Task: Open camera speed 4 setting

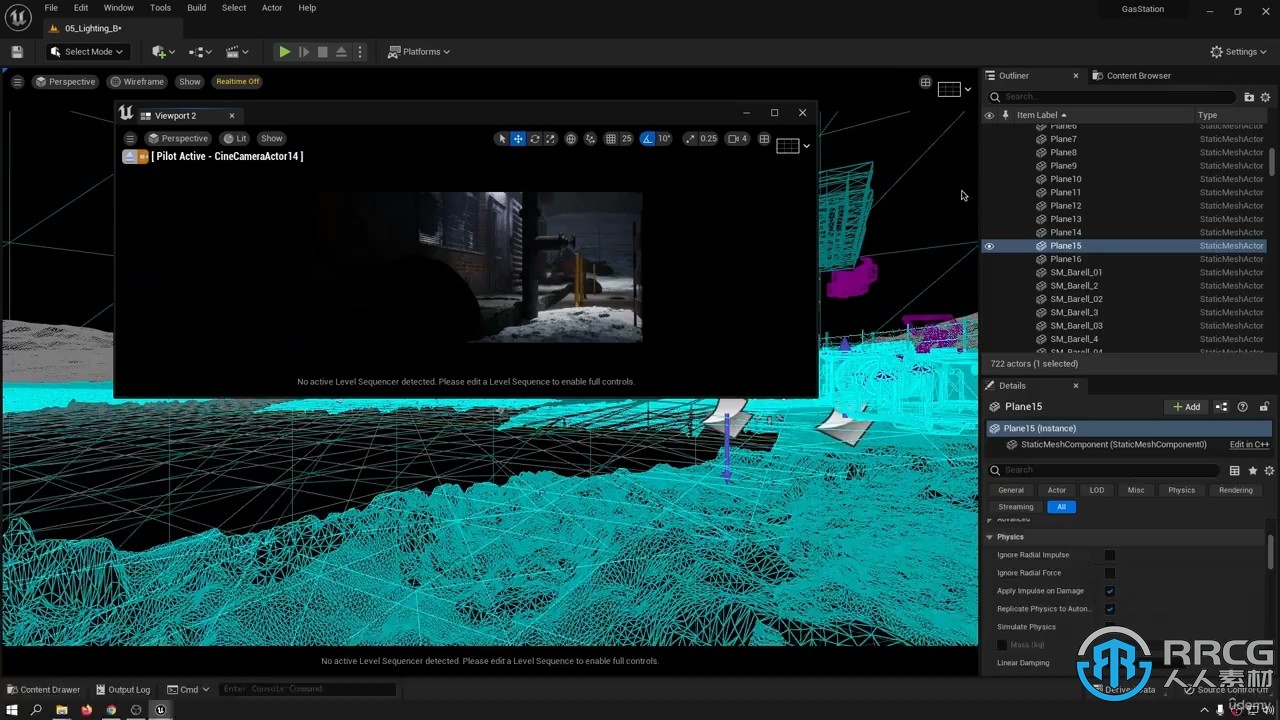Action: pyautogui.click(x=738, y=139)
